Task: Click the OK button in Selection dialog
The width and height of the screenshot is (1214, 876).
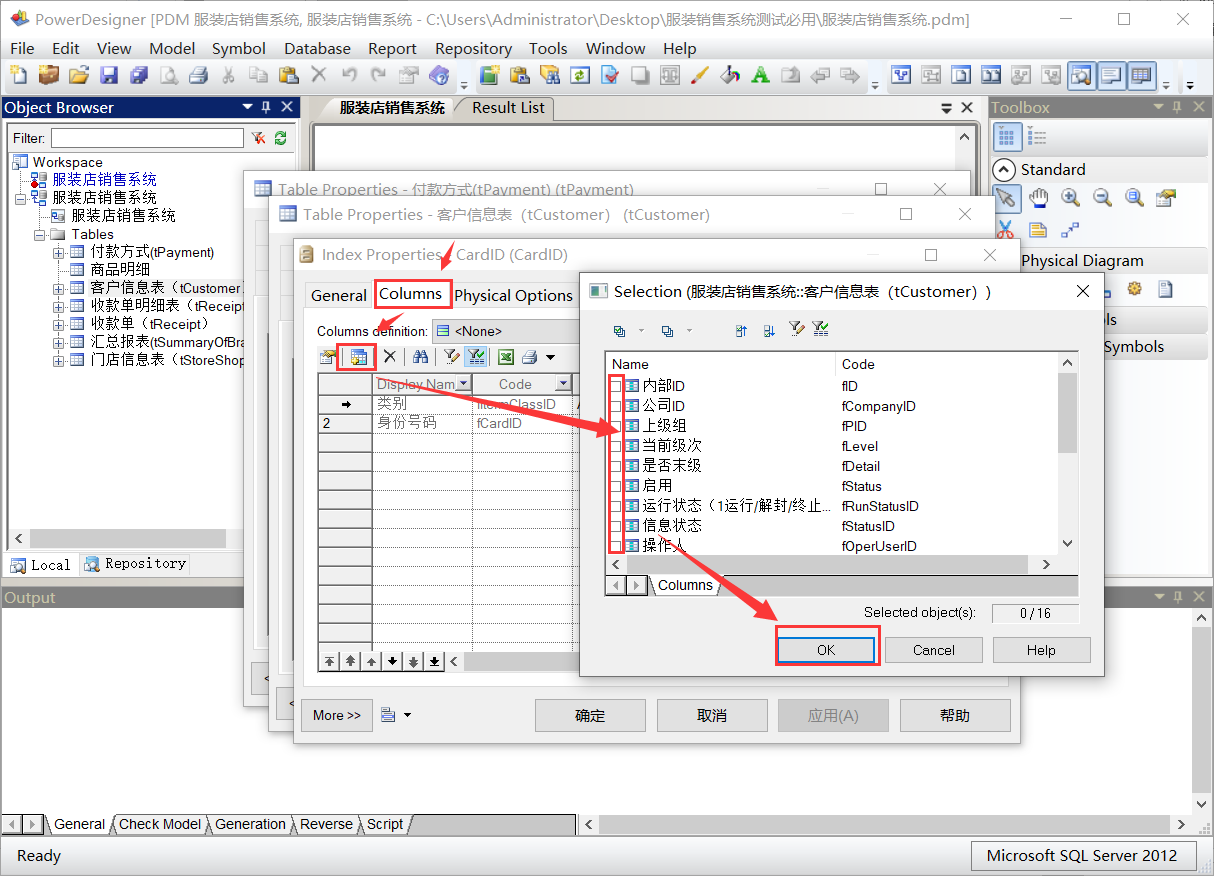Action: [827, 649]
